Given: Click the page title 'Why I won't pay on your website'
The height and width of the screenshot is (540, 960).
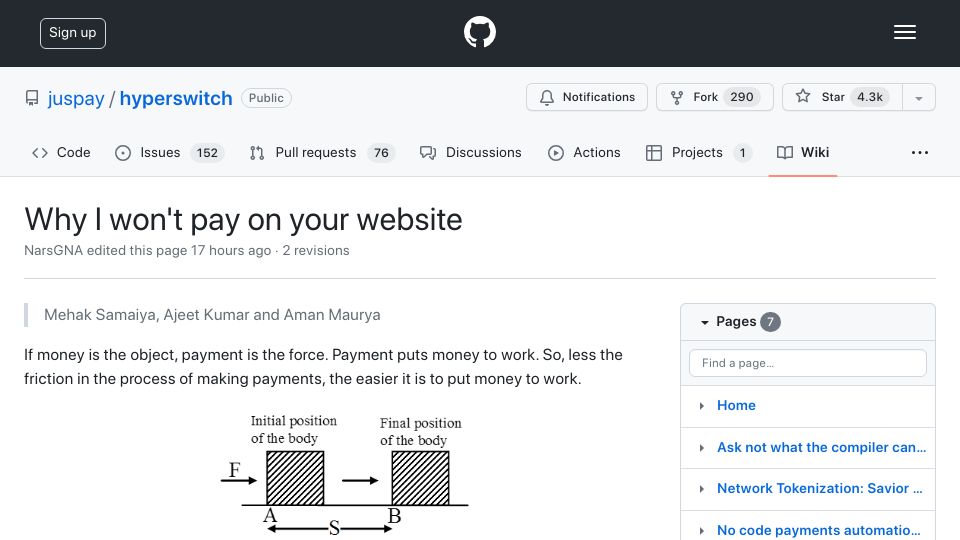Looking at the screenshot, I should (x=243, y=220).
